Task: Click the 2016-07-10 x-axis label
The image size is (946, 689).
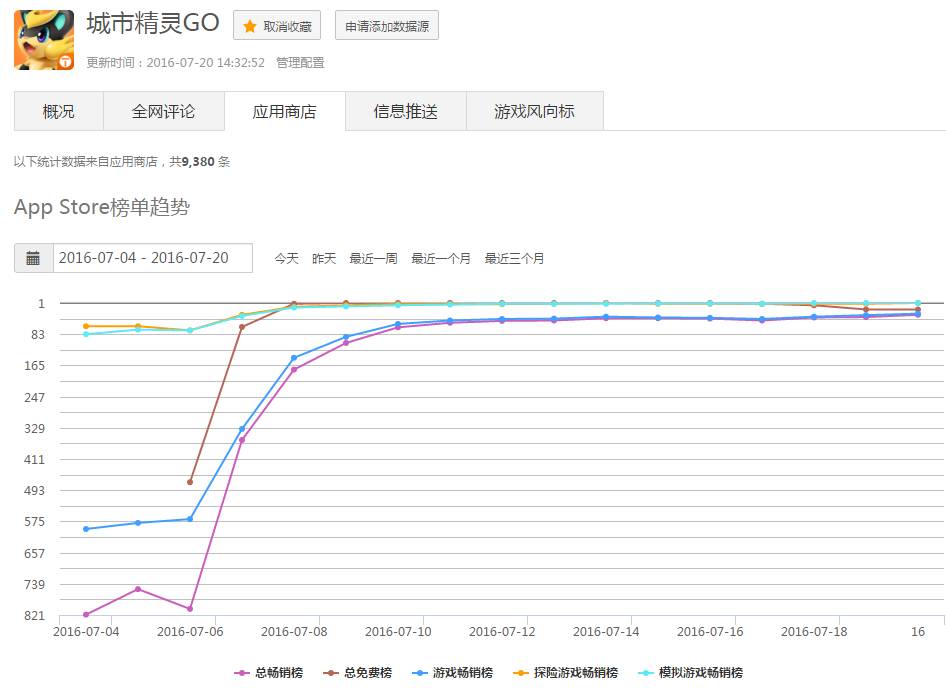Action: pos(398,632)
